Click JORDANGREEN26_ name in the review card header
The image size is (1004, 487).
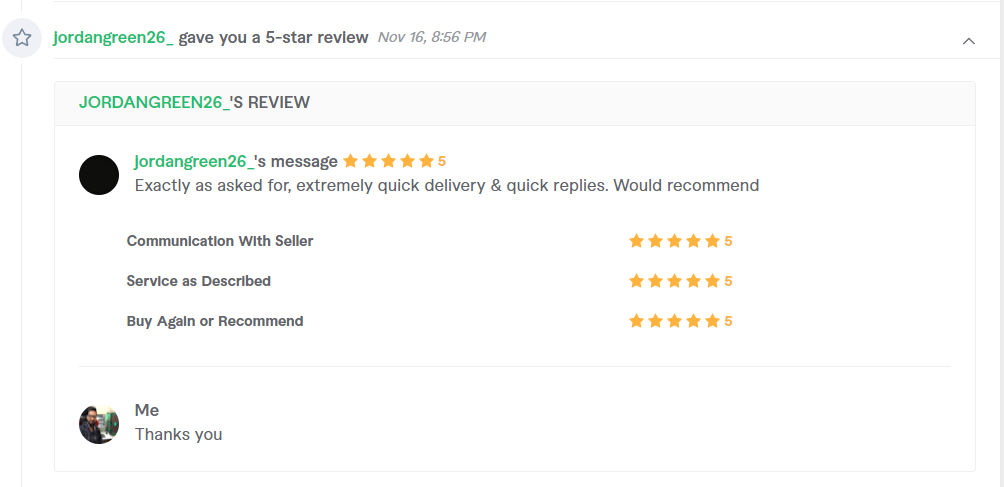[154, 102]
